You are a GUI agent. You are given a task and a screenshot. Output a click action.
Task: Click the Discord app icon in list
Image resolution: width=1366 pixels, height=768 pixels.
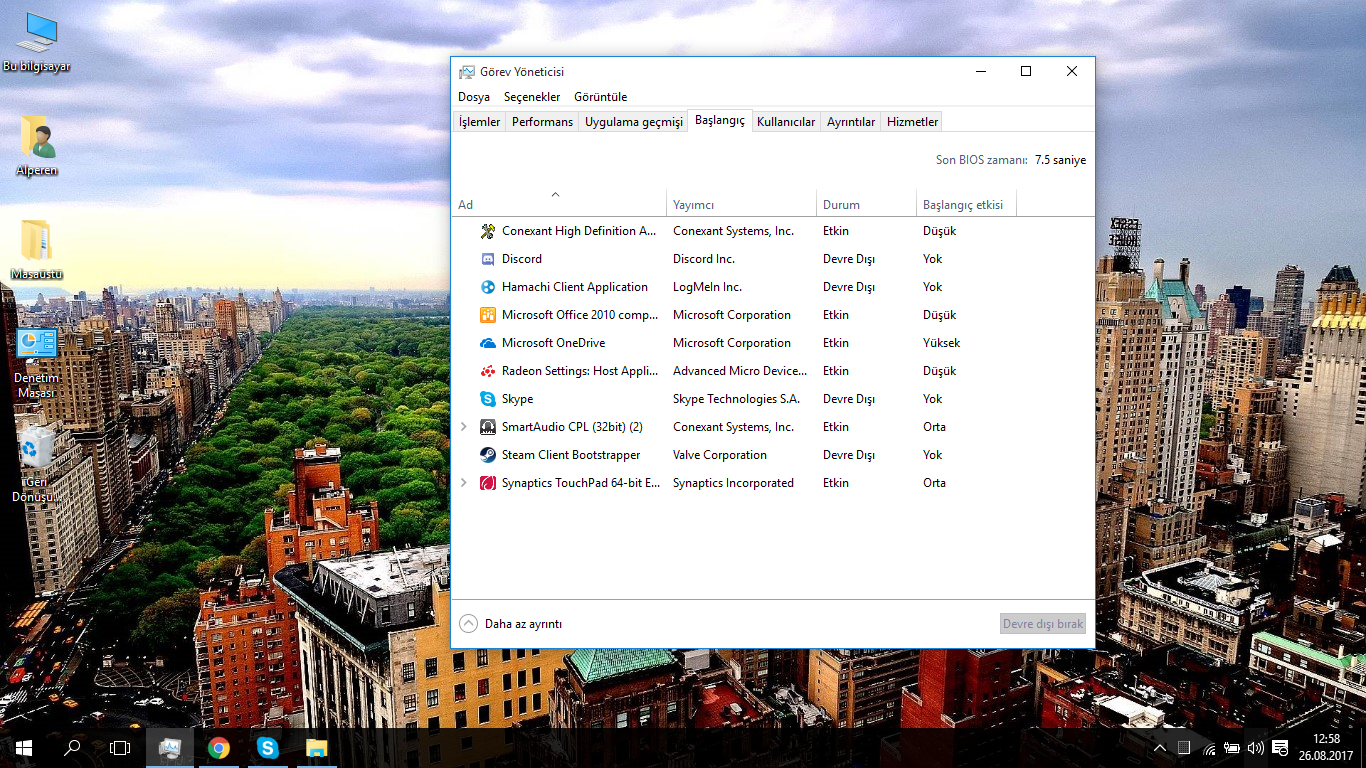coord(488,259)
